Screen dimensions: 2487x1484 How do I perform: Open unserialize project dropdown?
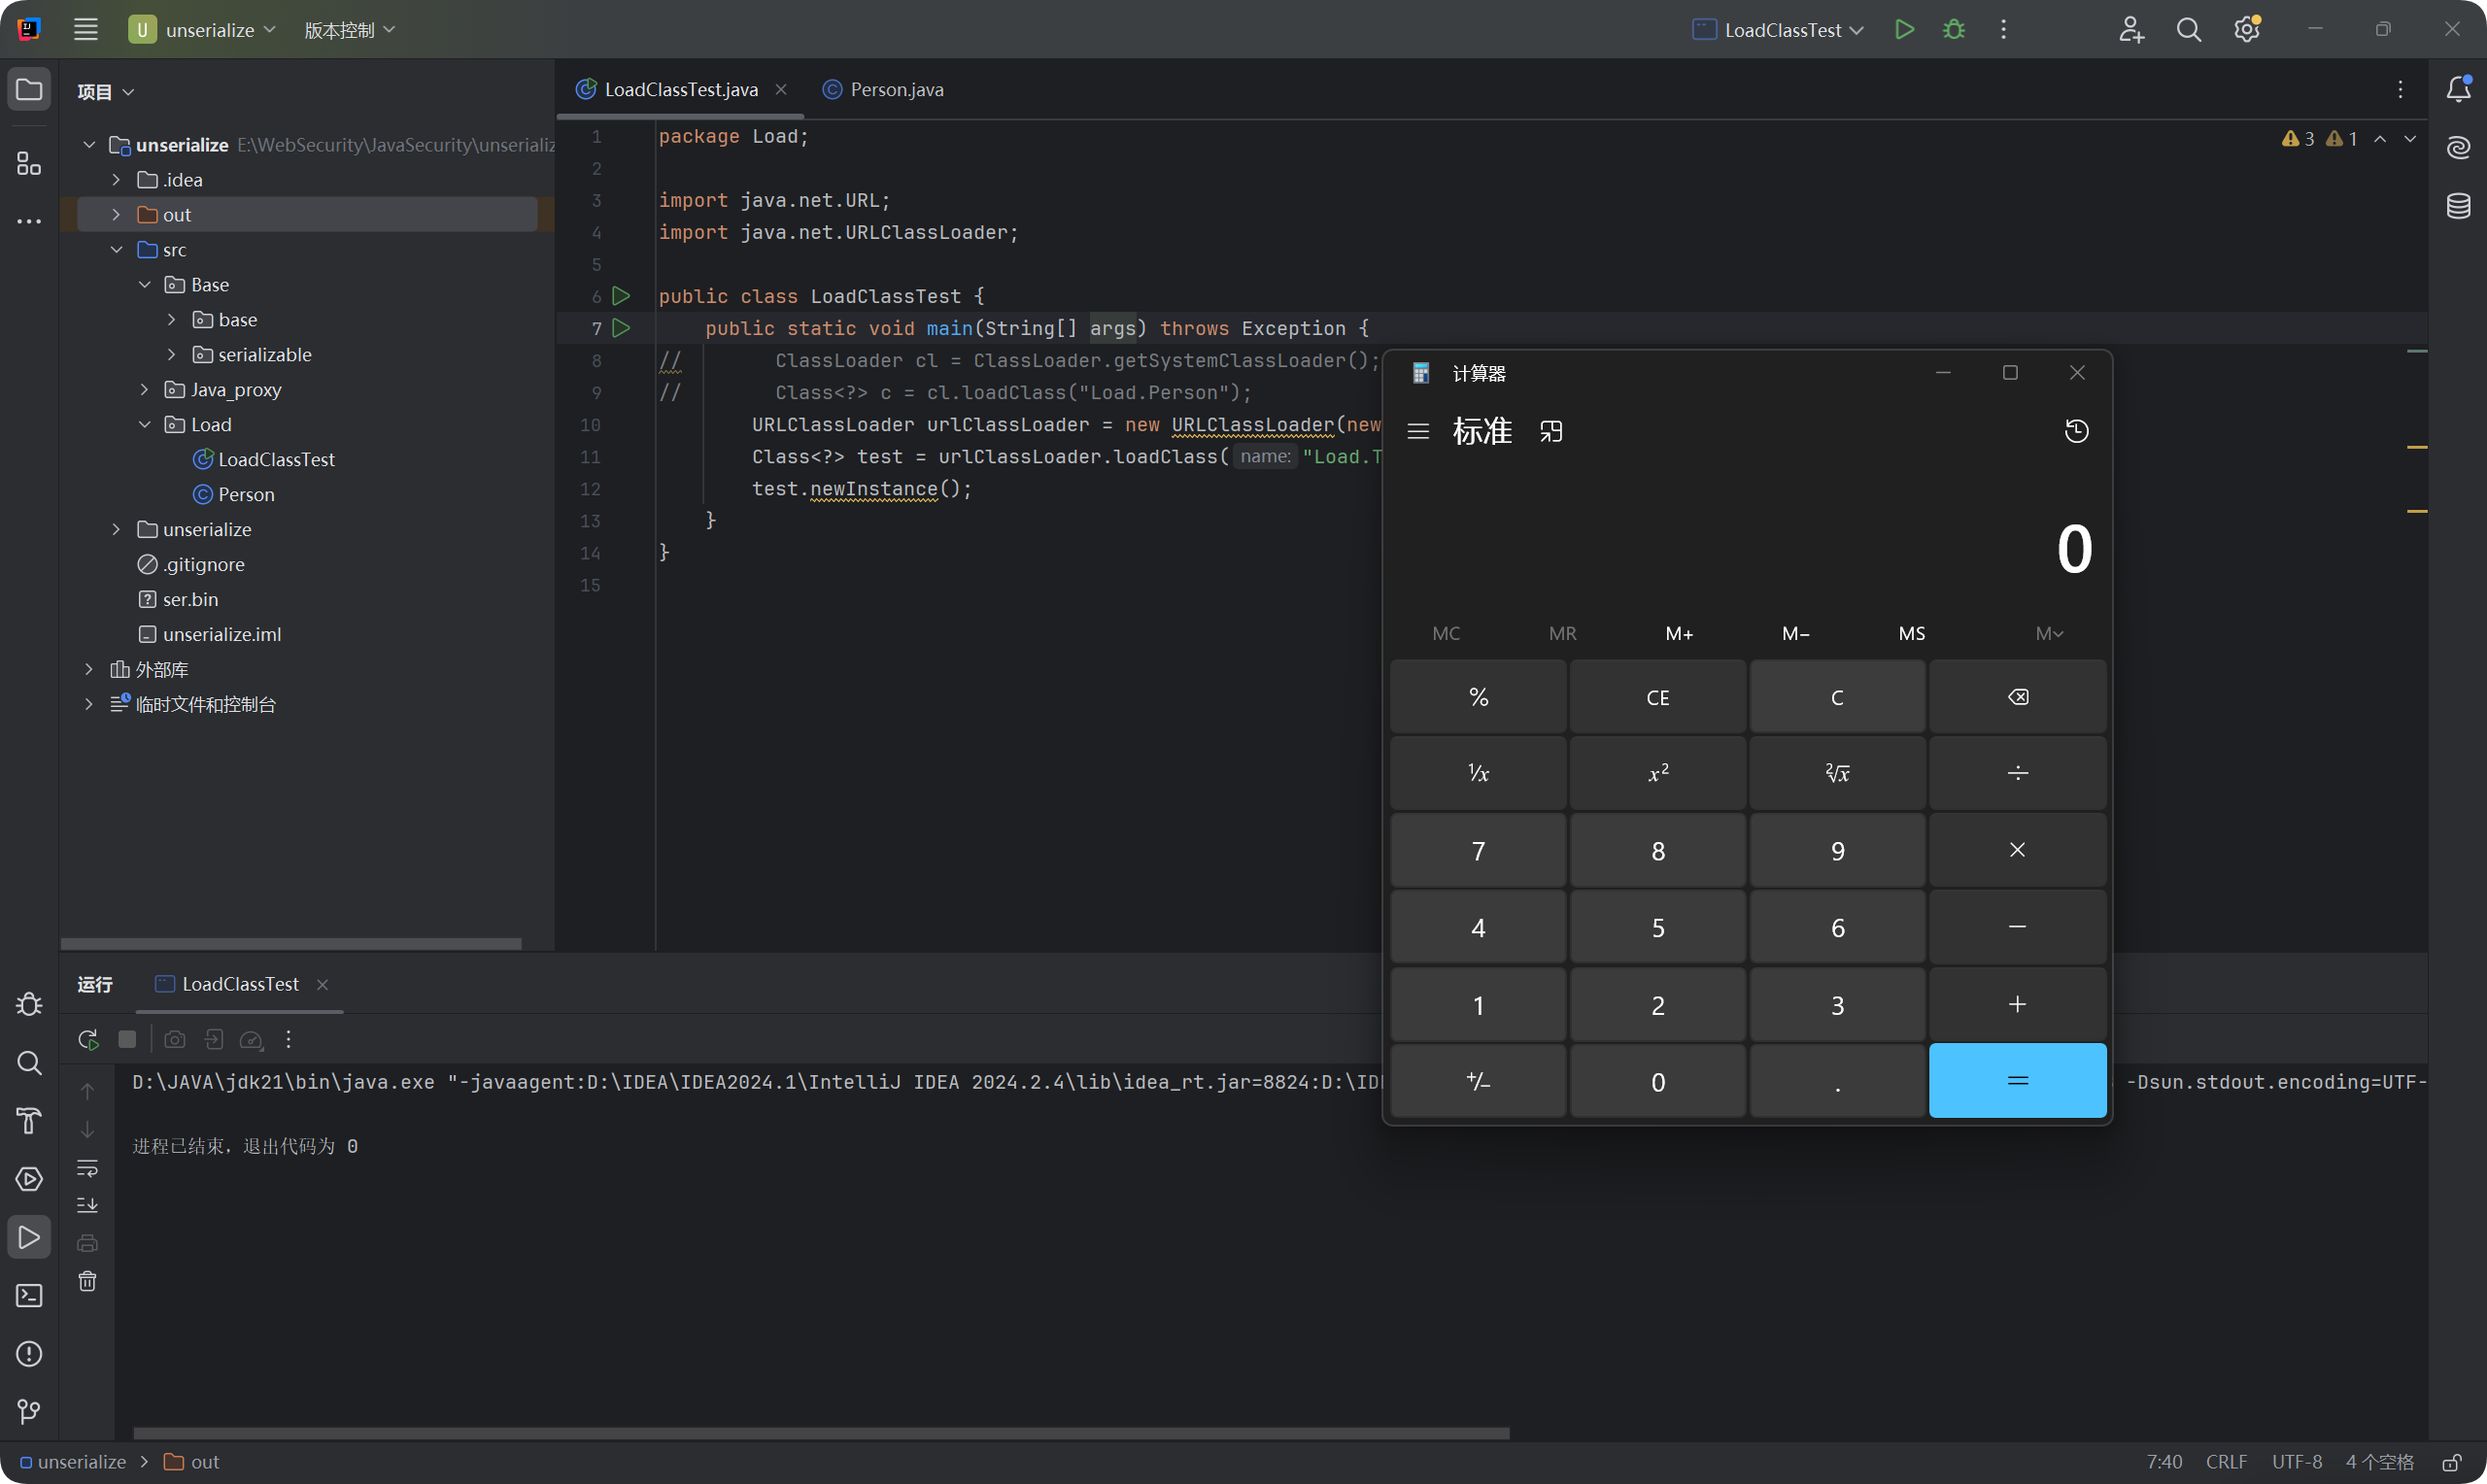pos(202,29)
